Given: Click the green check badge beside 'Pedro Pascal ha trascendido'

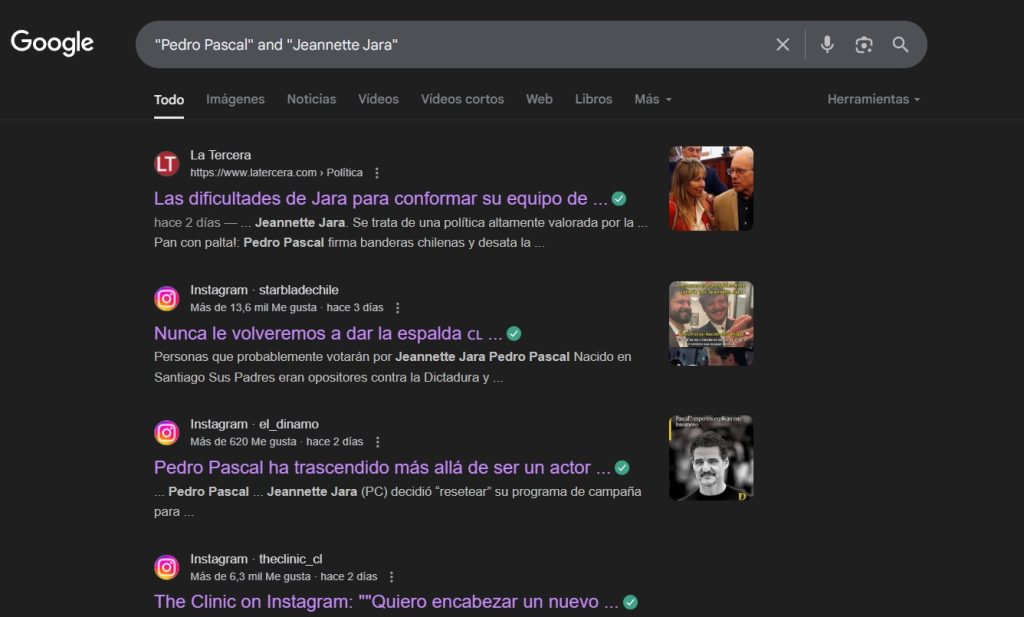Looking at the screenshot, I should point(622,468).
